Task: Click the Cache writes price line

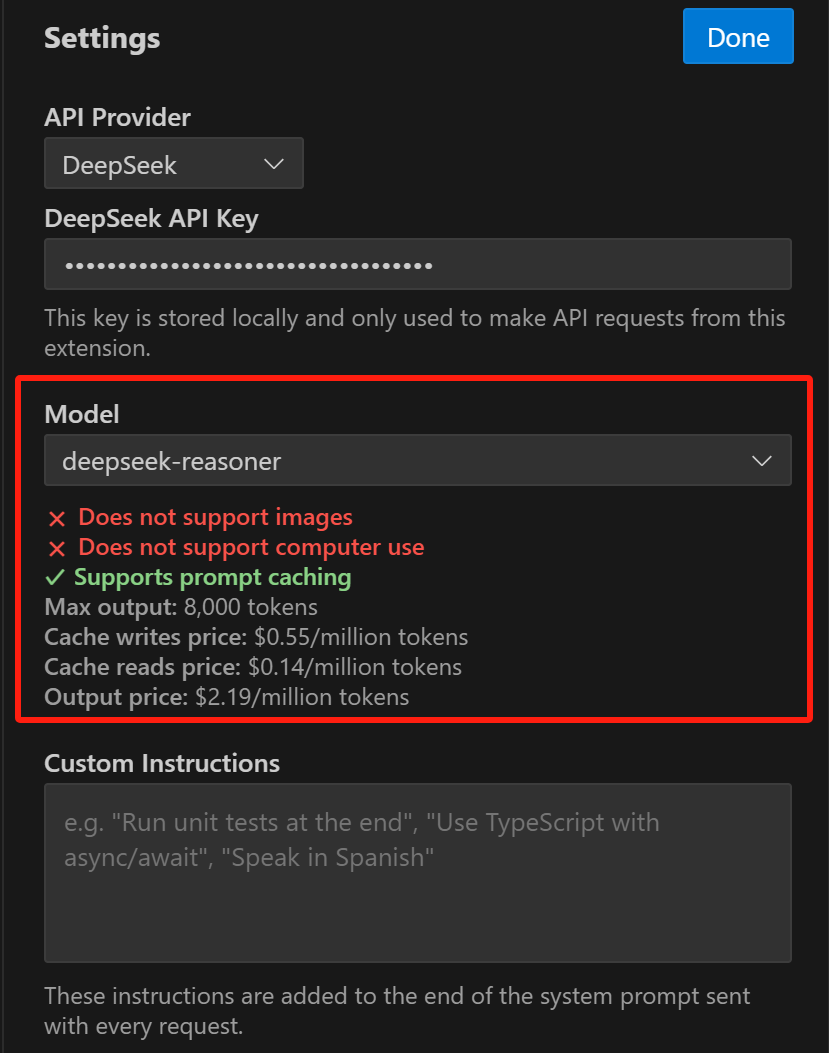Action: coord(256,637)
